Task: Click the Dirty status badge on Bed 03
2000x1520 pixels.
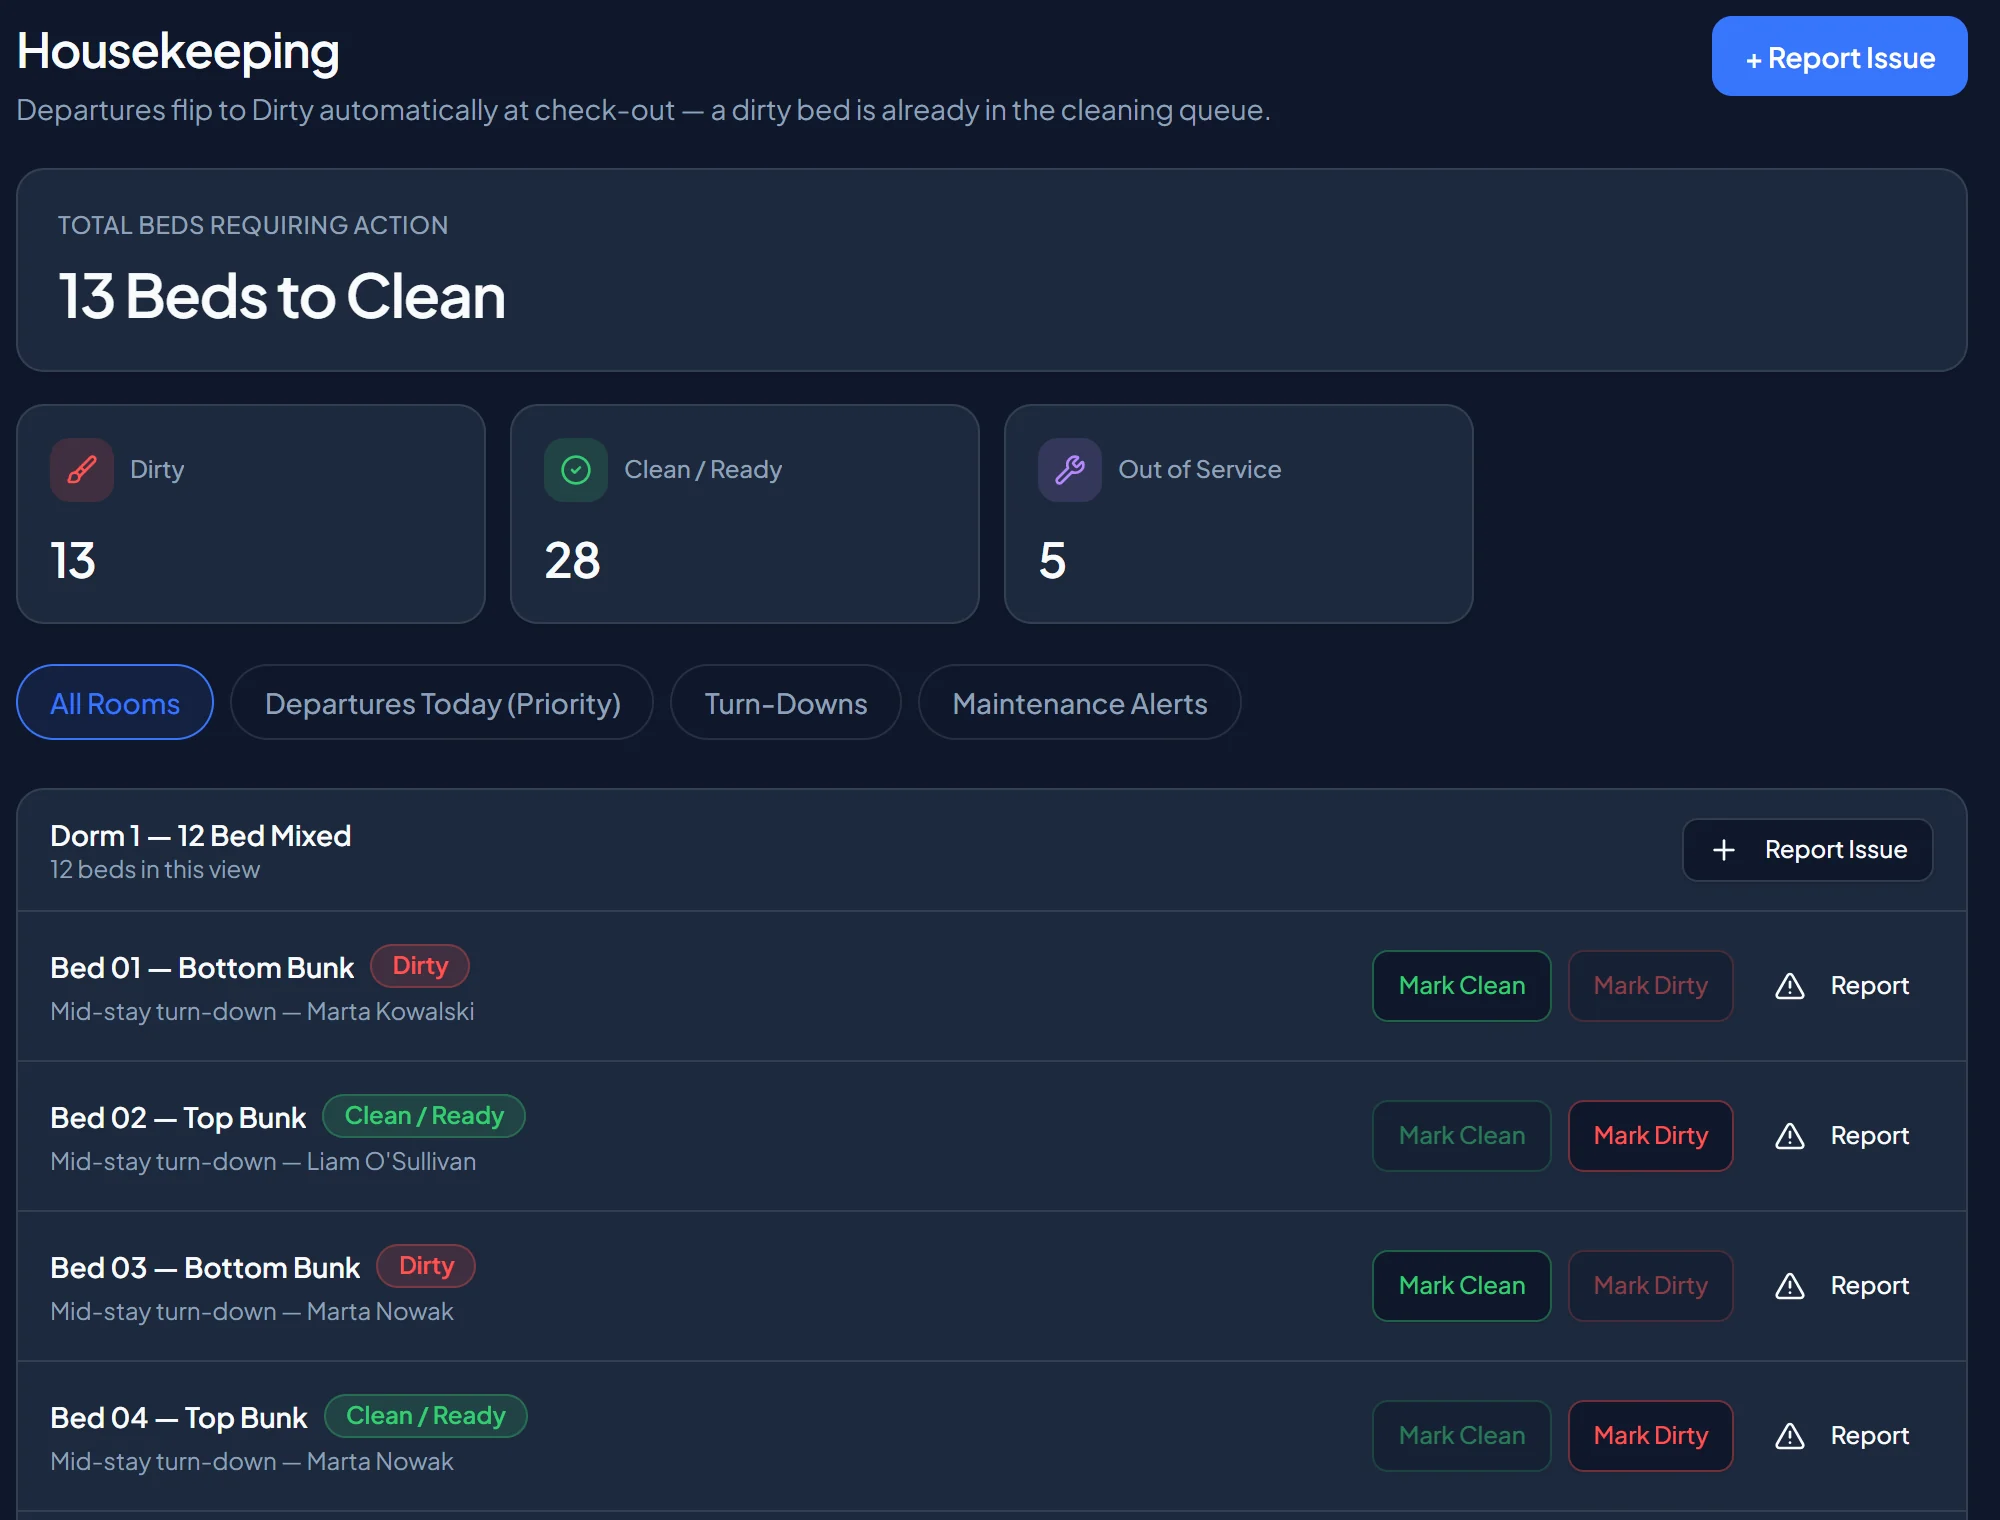Action: [x=426, y=1266]
